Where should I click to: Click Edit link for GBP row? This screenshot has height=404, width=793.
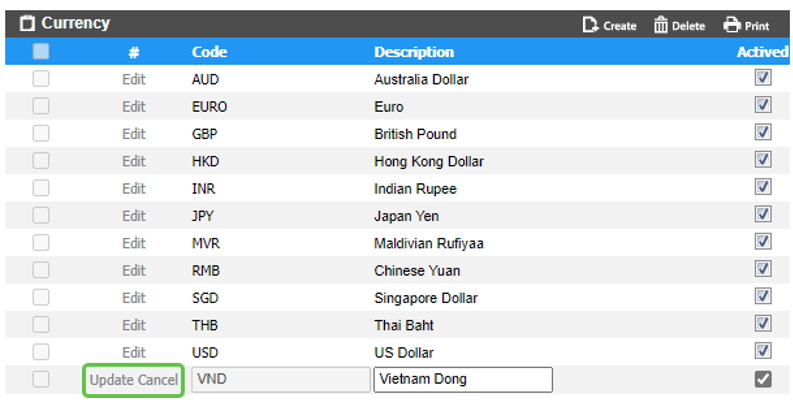[x=134, y=134]
